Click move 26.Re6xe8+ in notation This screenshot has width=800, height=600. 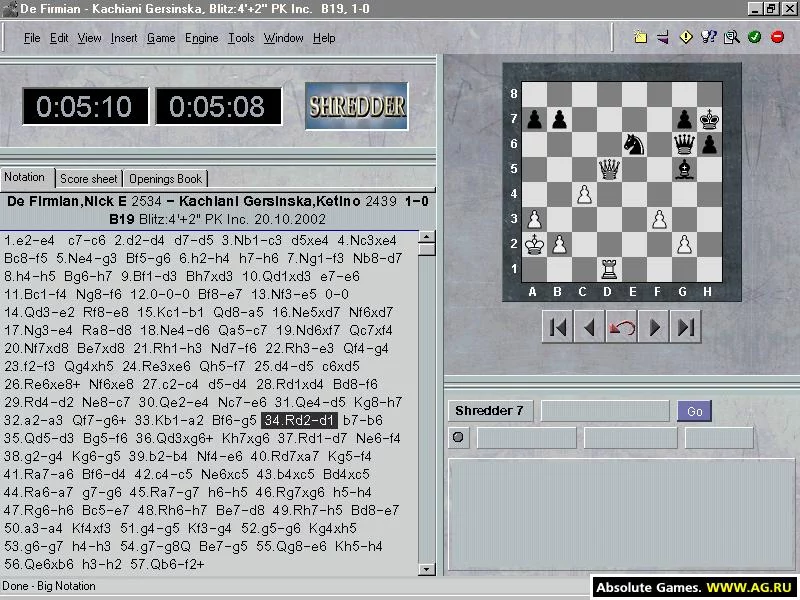pos(42,384)
